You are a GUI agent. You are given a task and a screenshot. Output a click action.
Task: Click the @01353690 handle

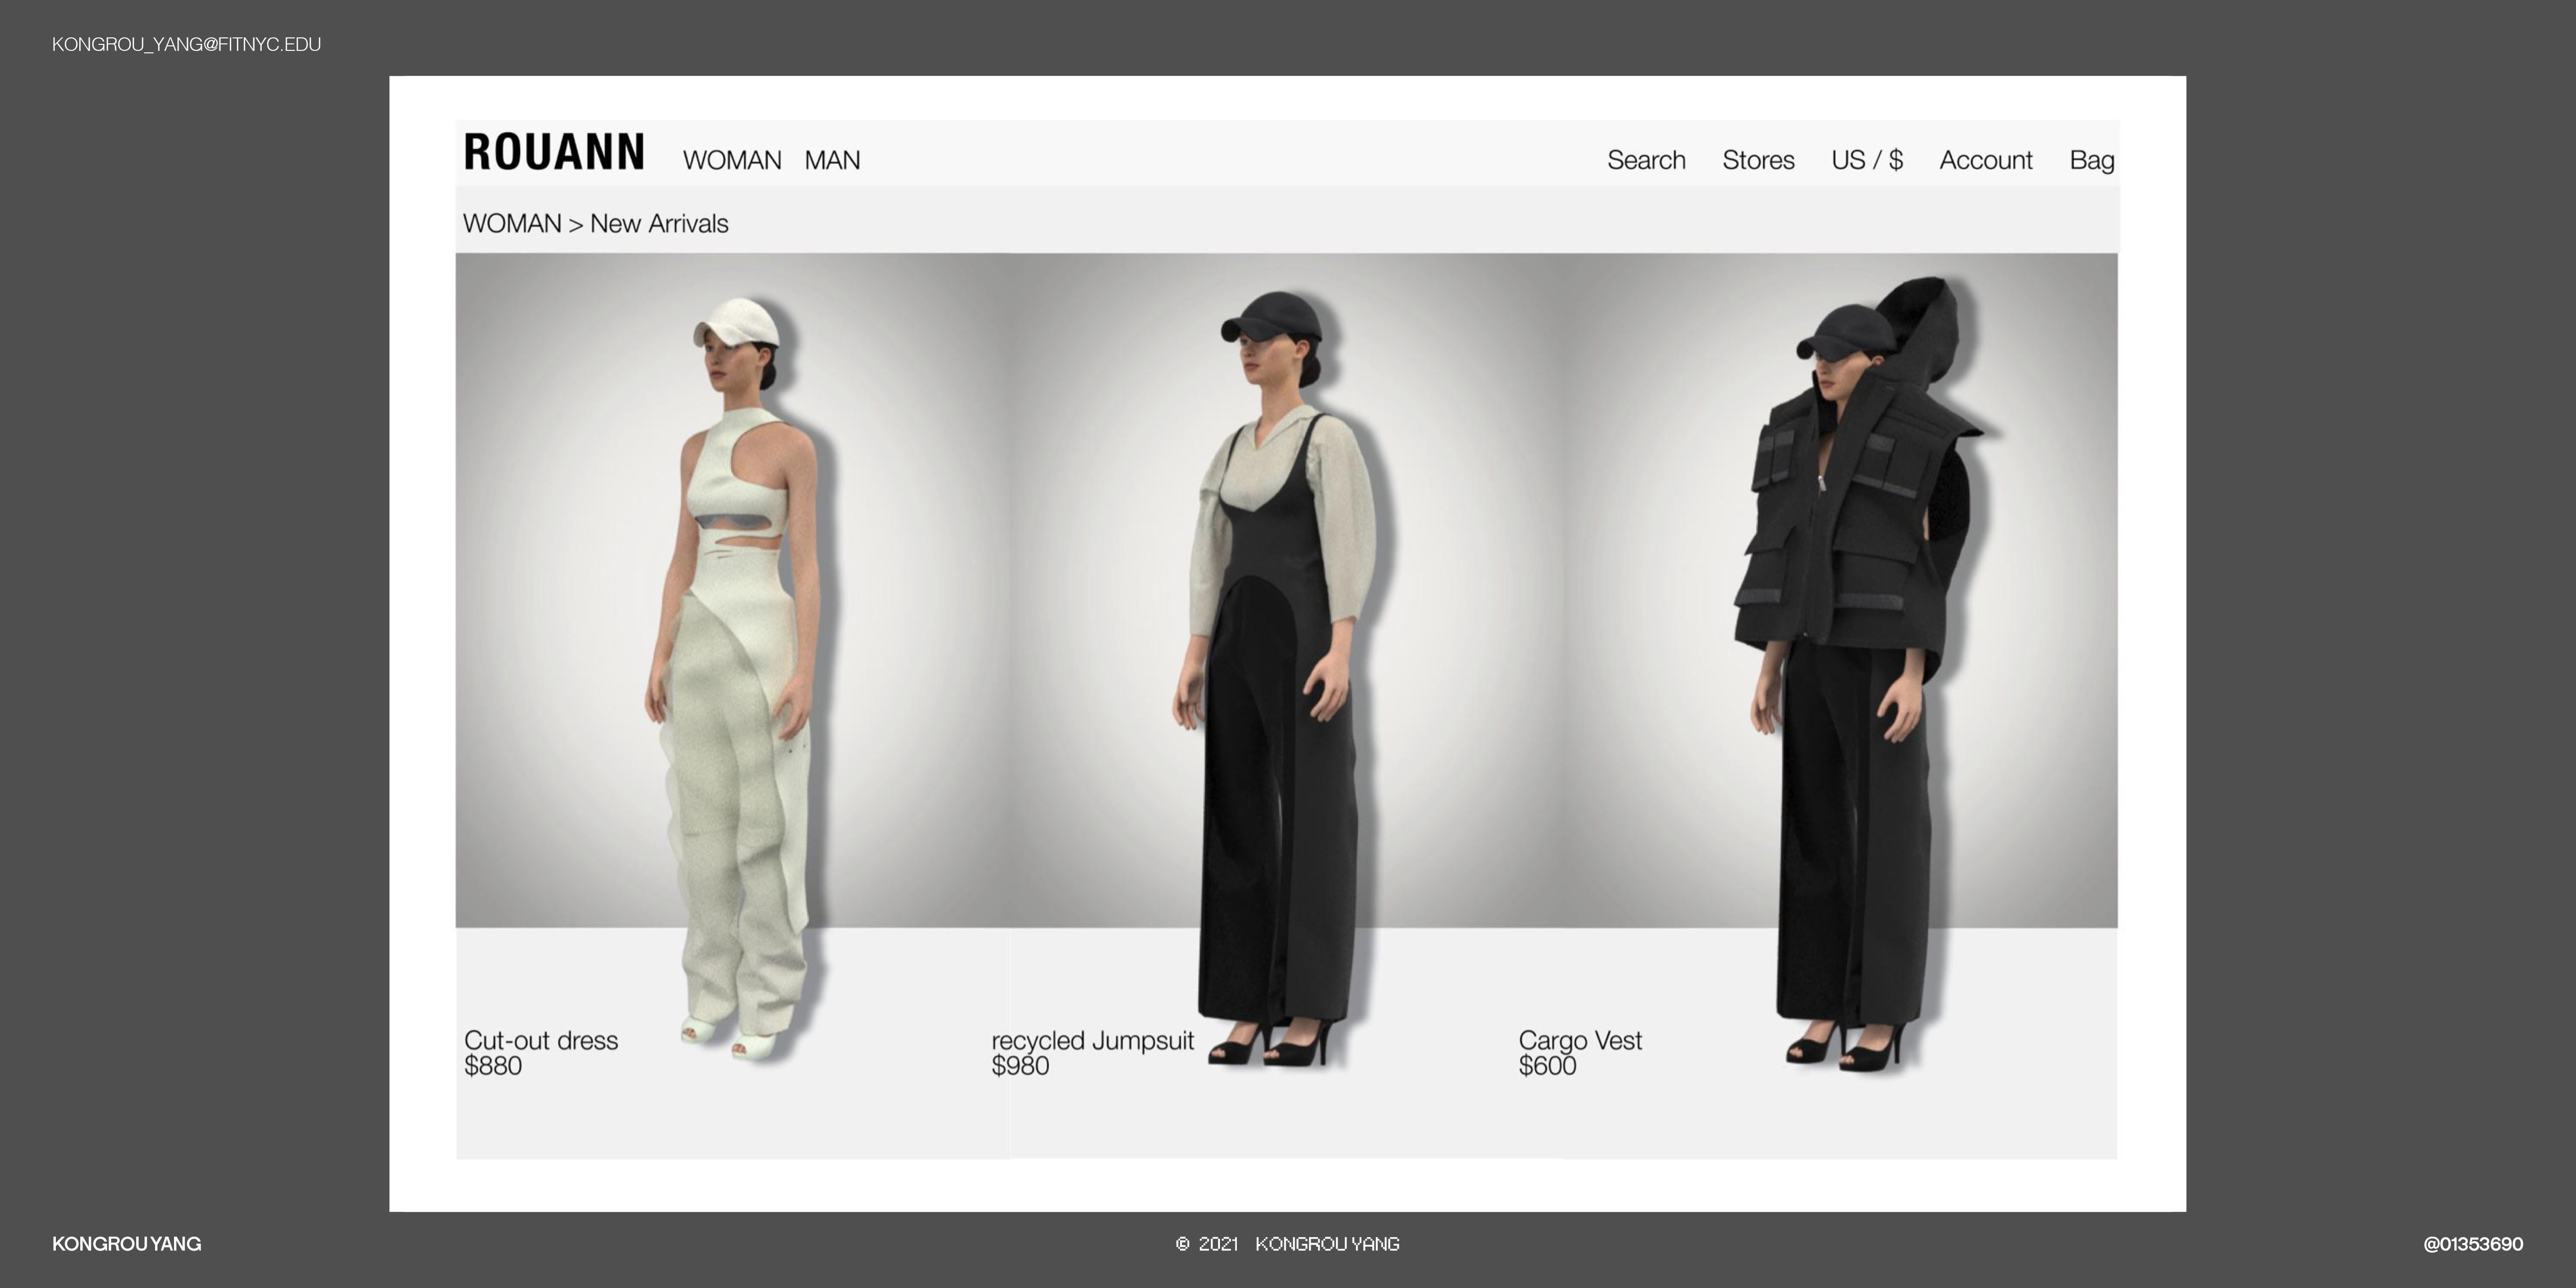coord(2473,1244)
